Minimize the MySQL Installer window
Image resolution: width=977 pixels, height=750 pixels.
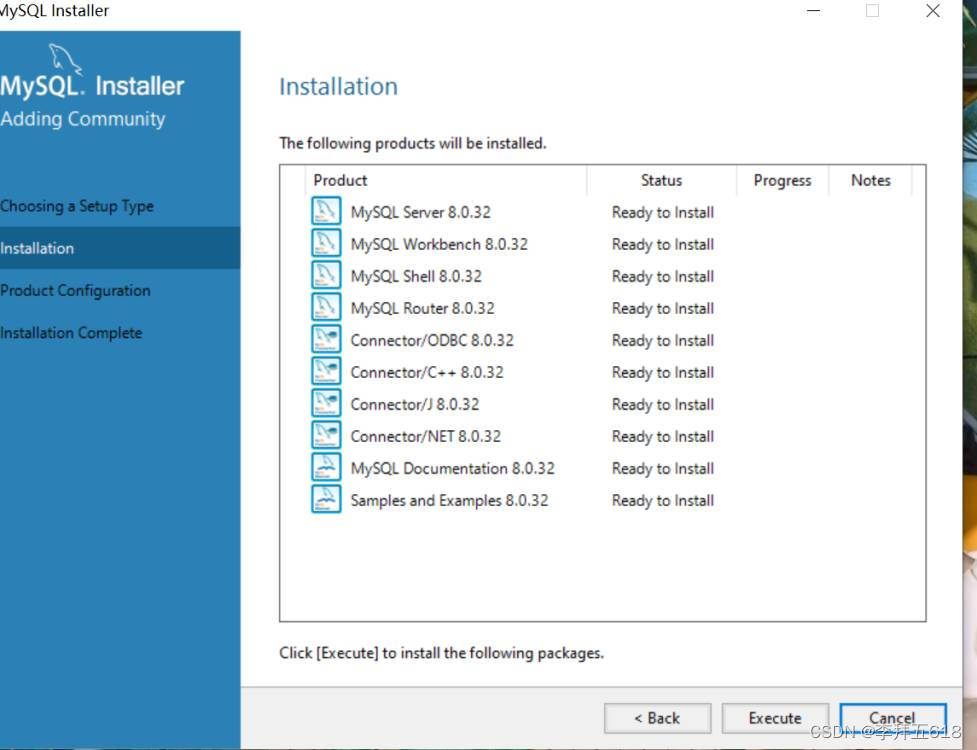pos(813,11)
